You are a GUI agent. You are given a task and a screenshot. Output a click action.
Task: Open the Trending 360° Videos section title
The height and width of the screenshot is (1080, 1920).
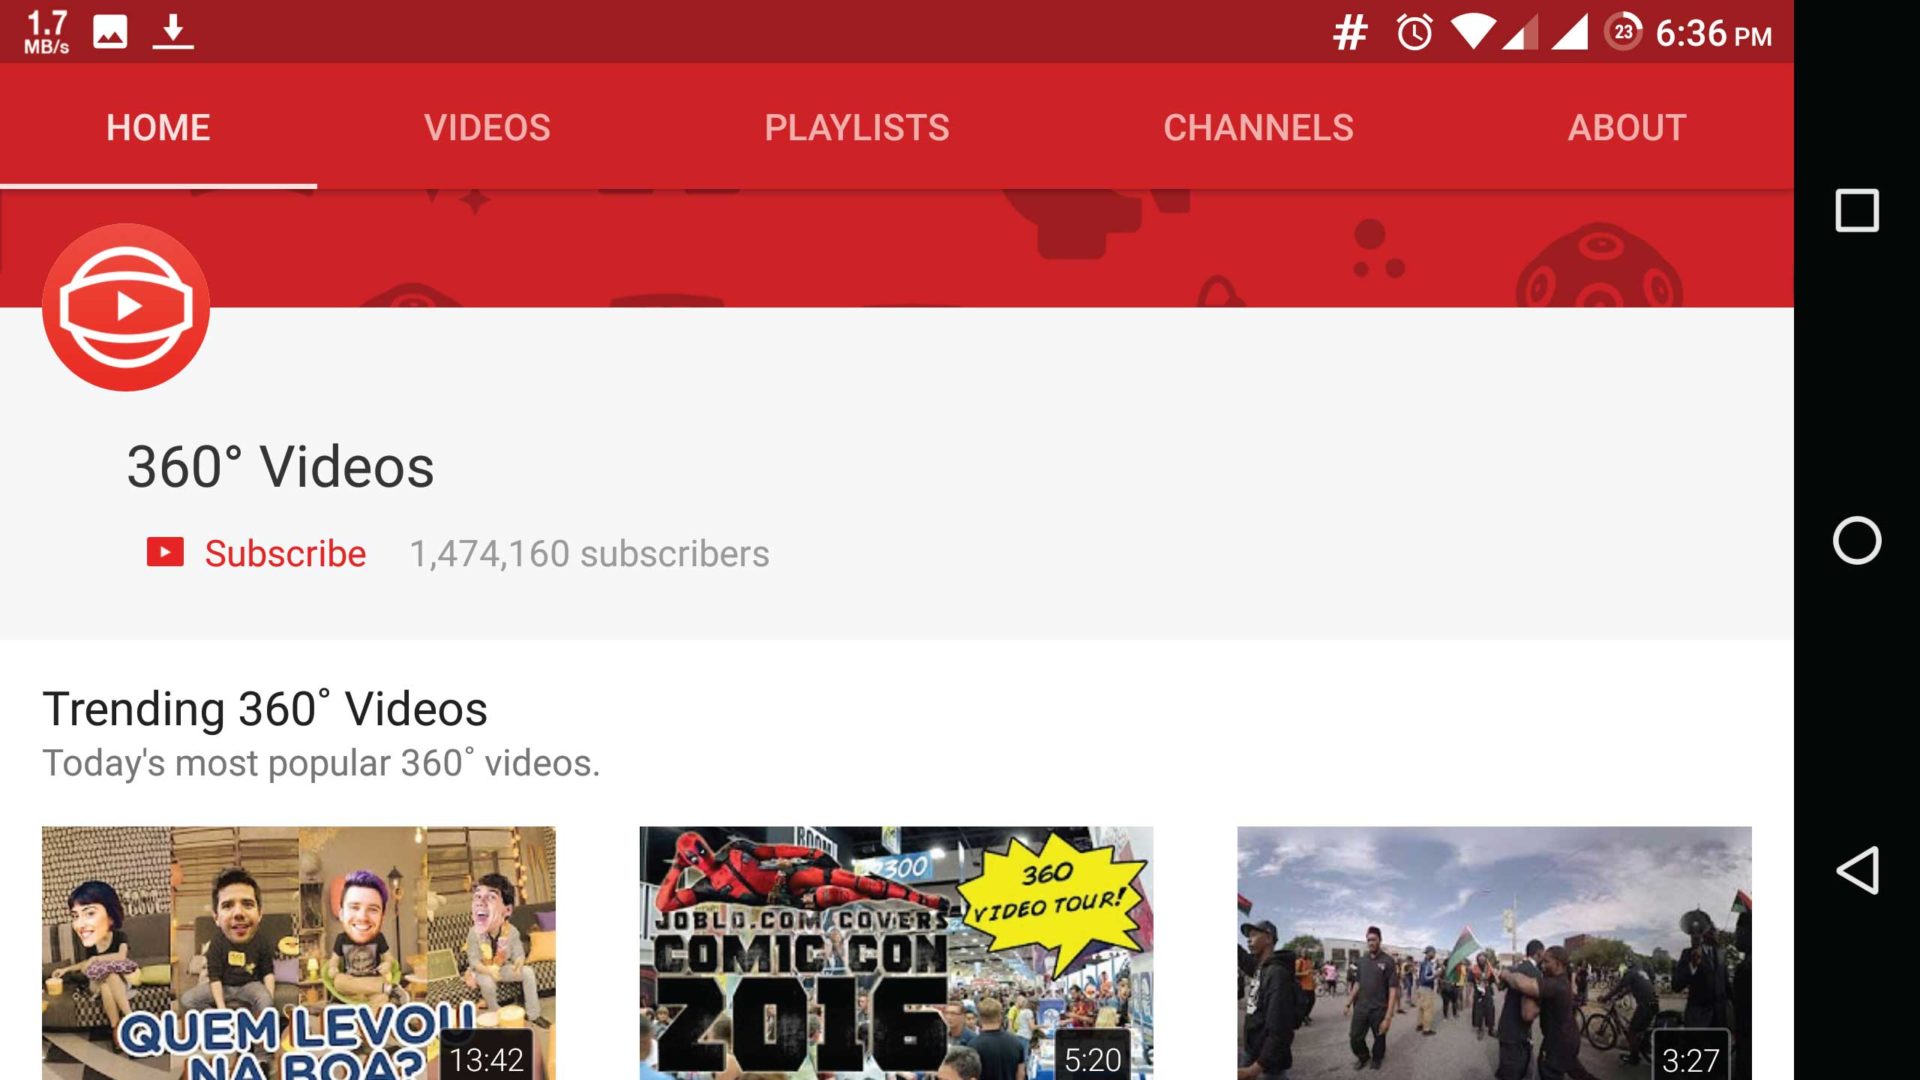265,709
